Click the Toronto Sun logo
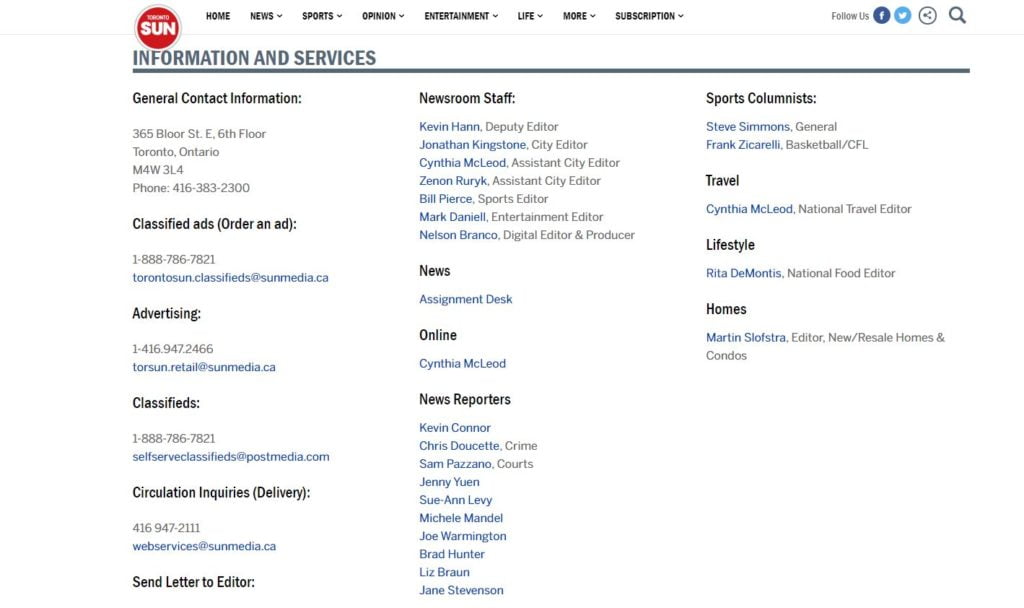Viewport: 1024px width, 608px height. tap(157, 27)
